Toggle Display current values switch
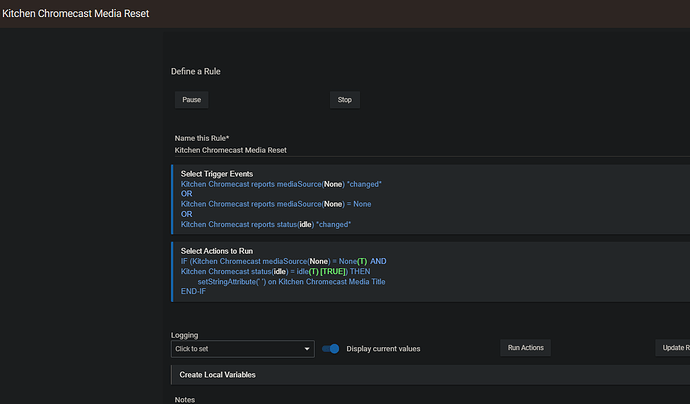The width and height of the screenshot is (690, 404). coord(330,349)
